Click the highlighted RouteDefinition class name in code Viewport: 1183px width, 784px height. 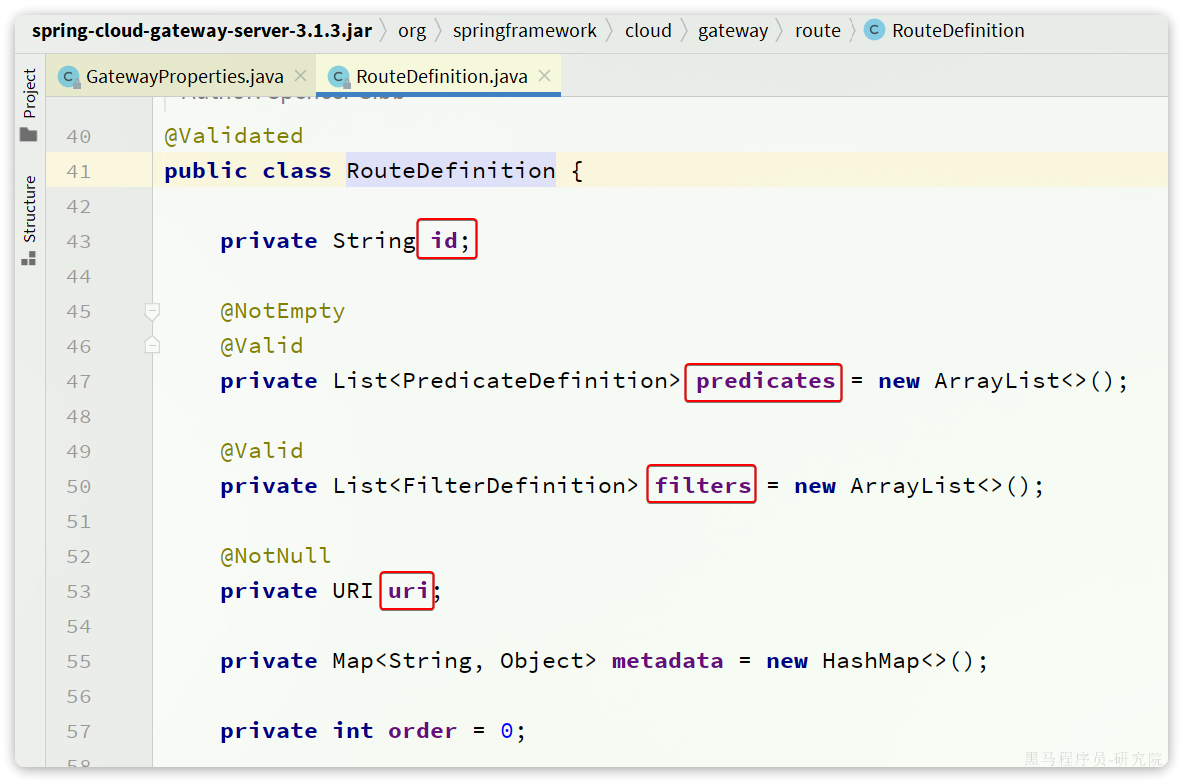[450, 171]
